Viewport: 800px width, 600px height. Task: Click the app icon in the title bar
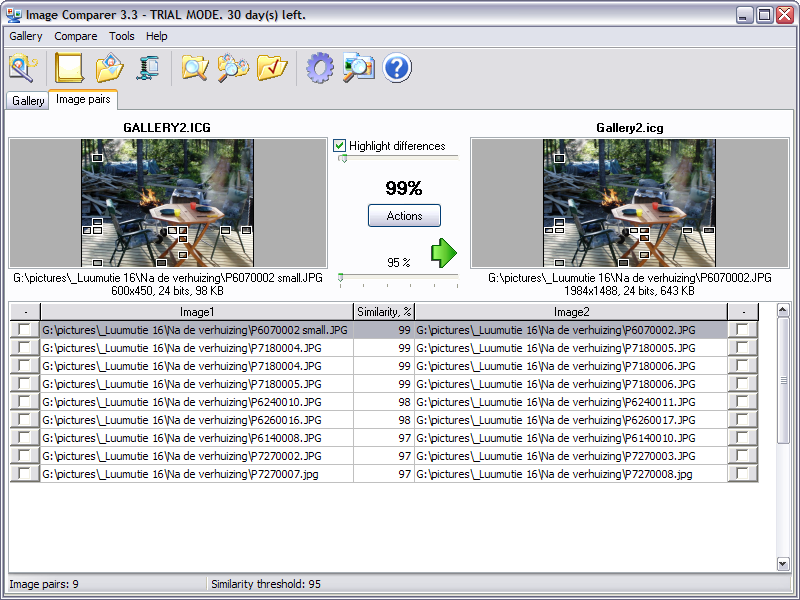pyautogui.click(x=14, y=15)
